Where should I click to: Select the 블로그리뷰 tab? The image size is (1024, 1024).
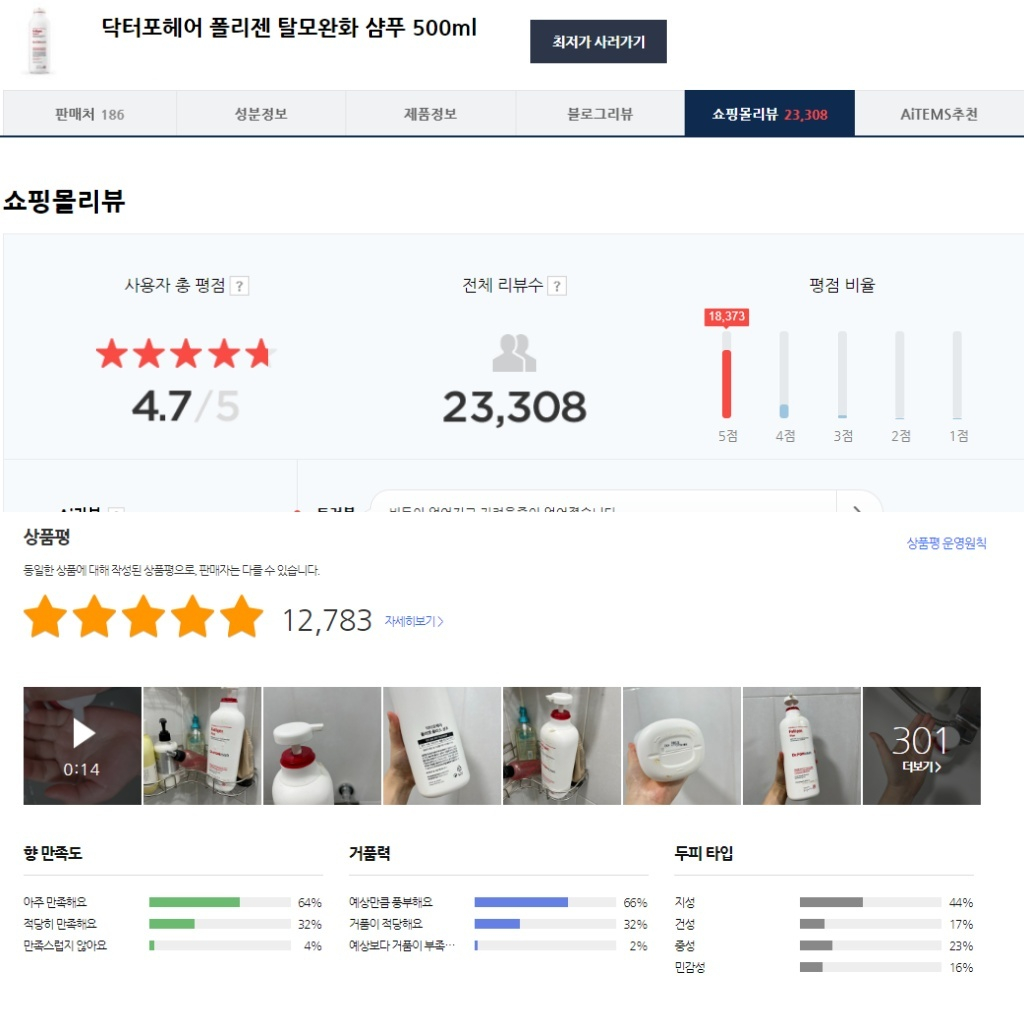[x=600, y=114]
